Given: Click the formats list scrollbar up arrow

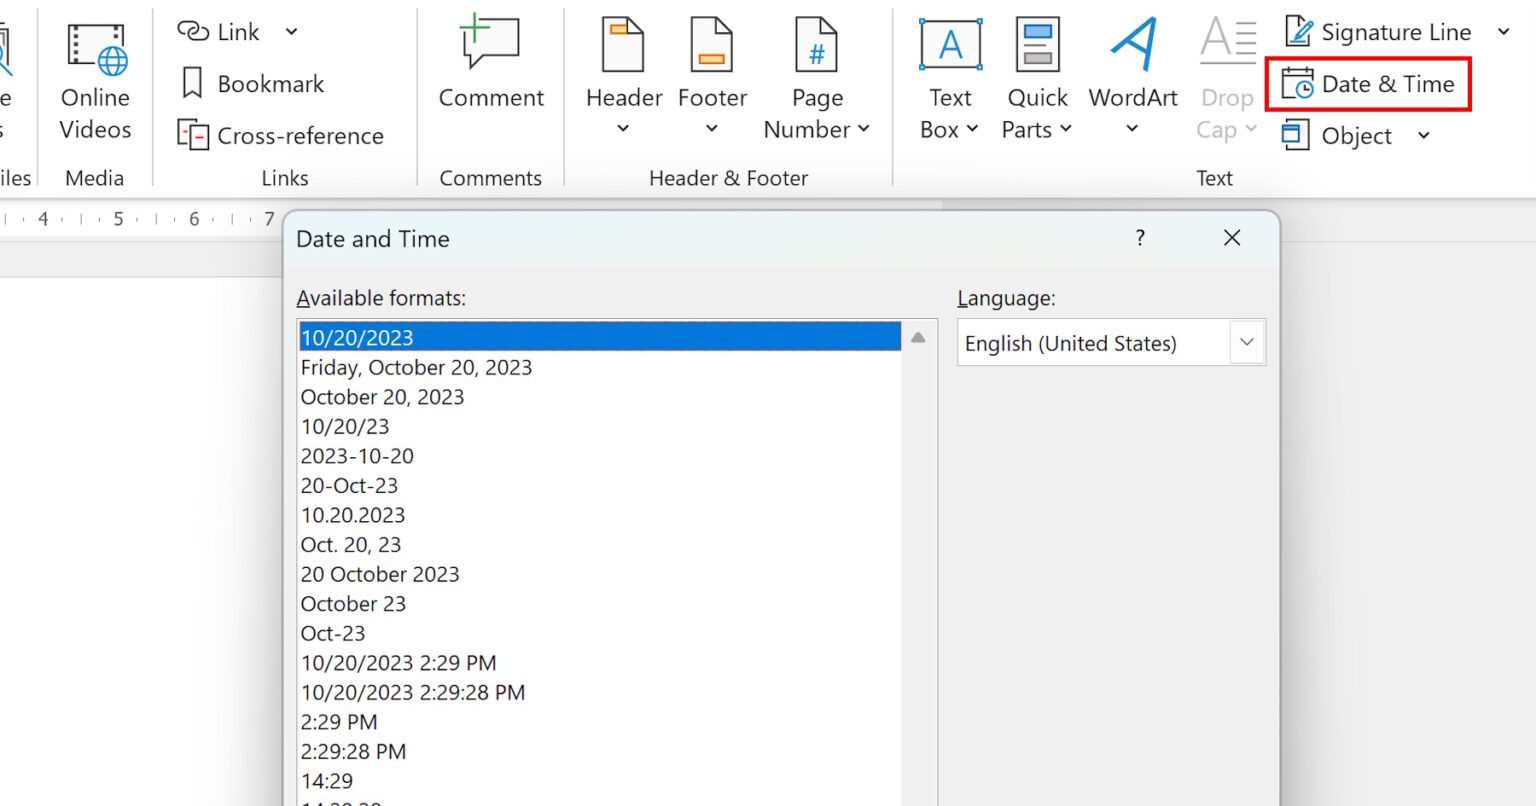Looking at the screenshot, I should tap(917, 337).
